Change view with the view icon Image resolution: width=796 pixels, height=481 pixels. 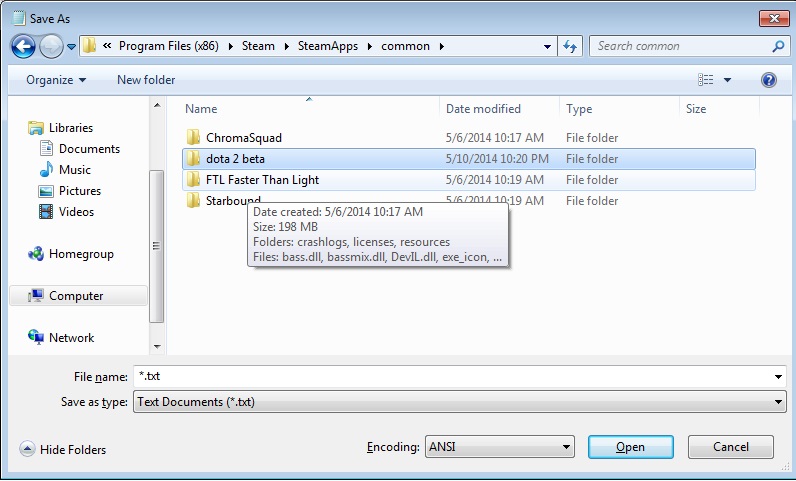[x=705, y=80]
